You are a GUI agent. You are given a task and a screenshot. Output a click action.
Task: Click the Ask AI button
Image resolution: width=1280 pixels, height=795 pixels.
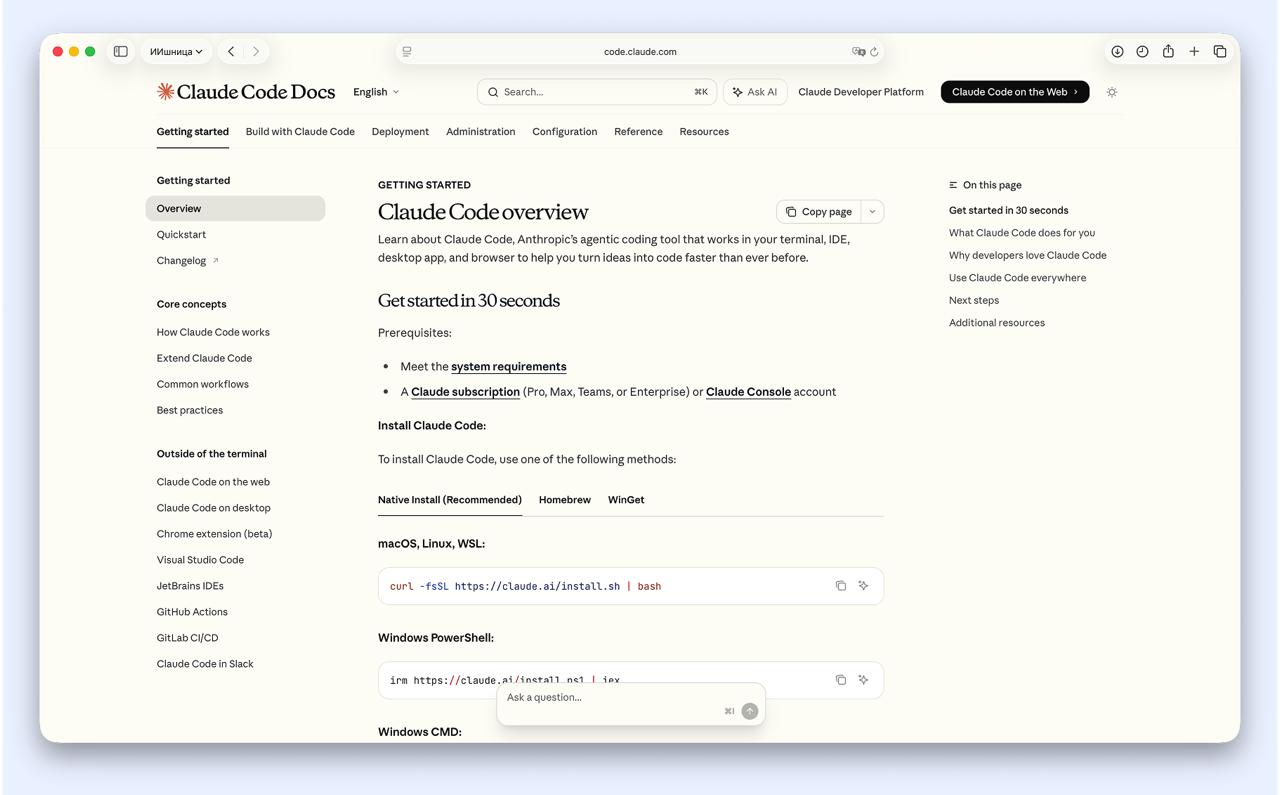click(x=755, y=92)
